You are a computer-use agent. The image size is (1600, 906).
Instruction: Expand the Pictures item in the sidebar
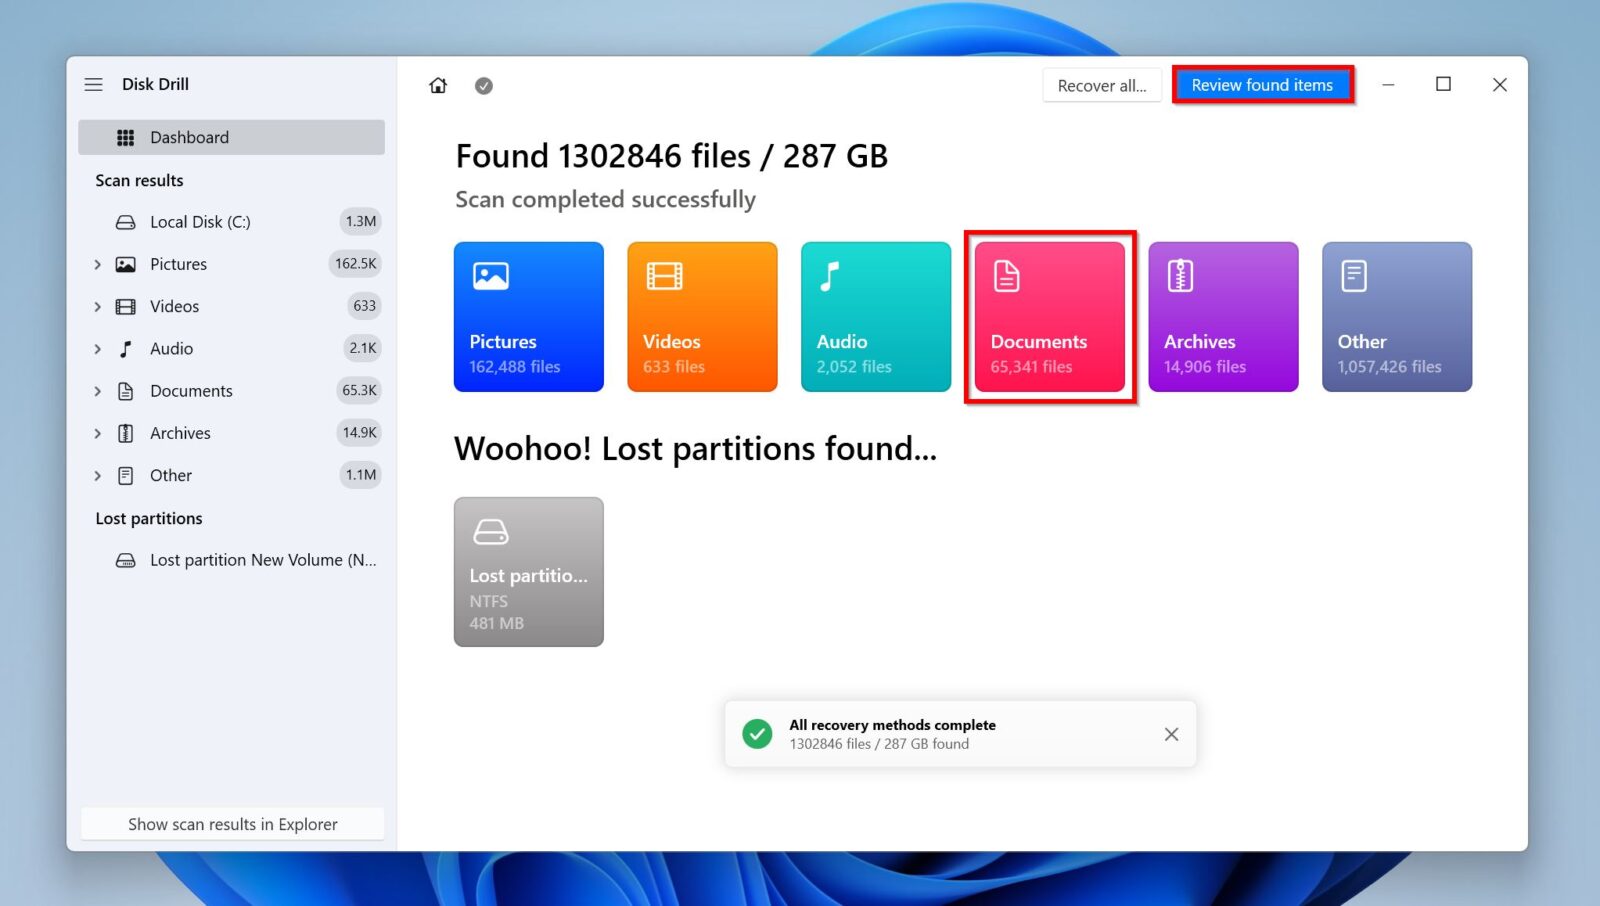tap(98, 264)
